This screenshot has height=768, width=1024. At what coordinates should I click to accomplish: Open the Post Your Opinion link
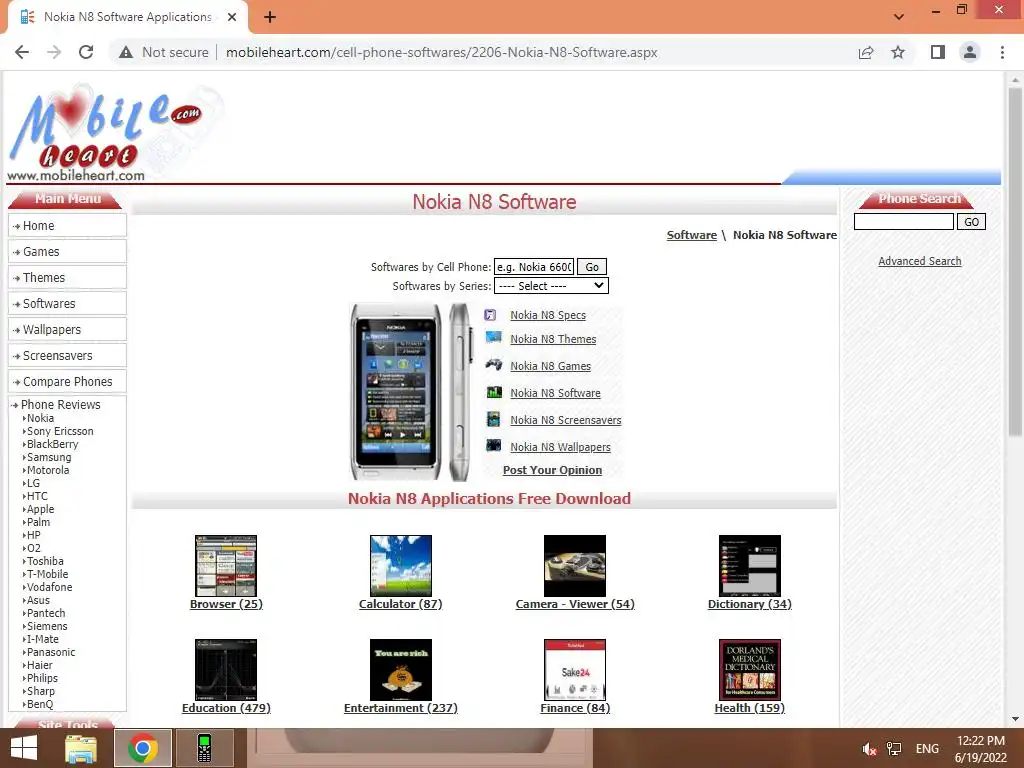coord(552,470)
